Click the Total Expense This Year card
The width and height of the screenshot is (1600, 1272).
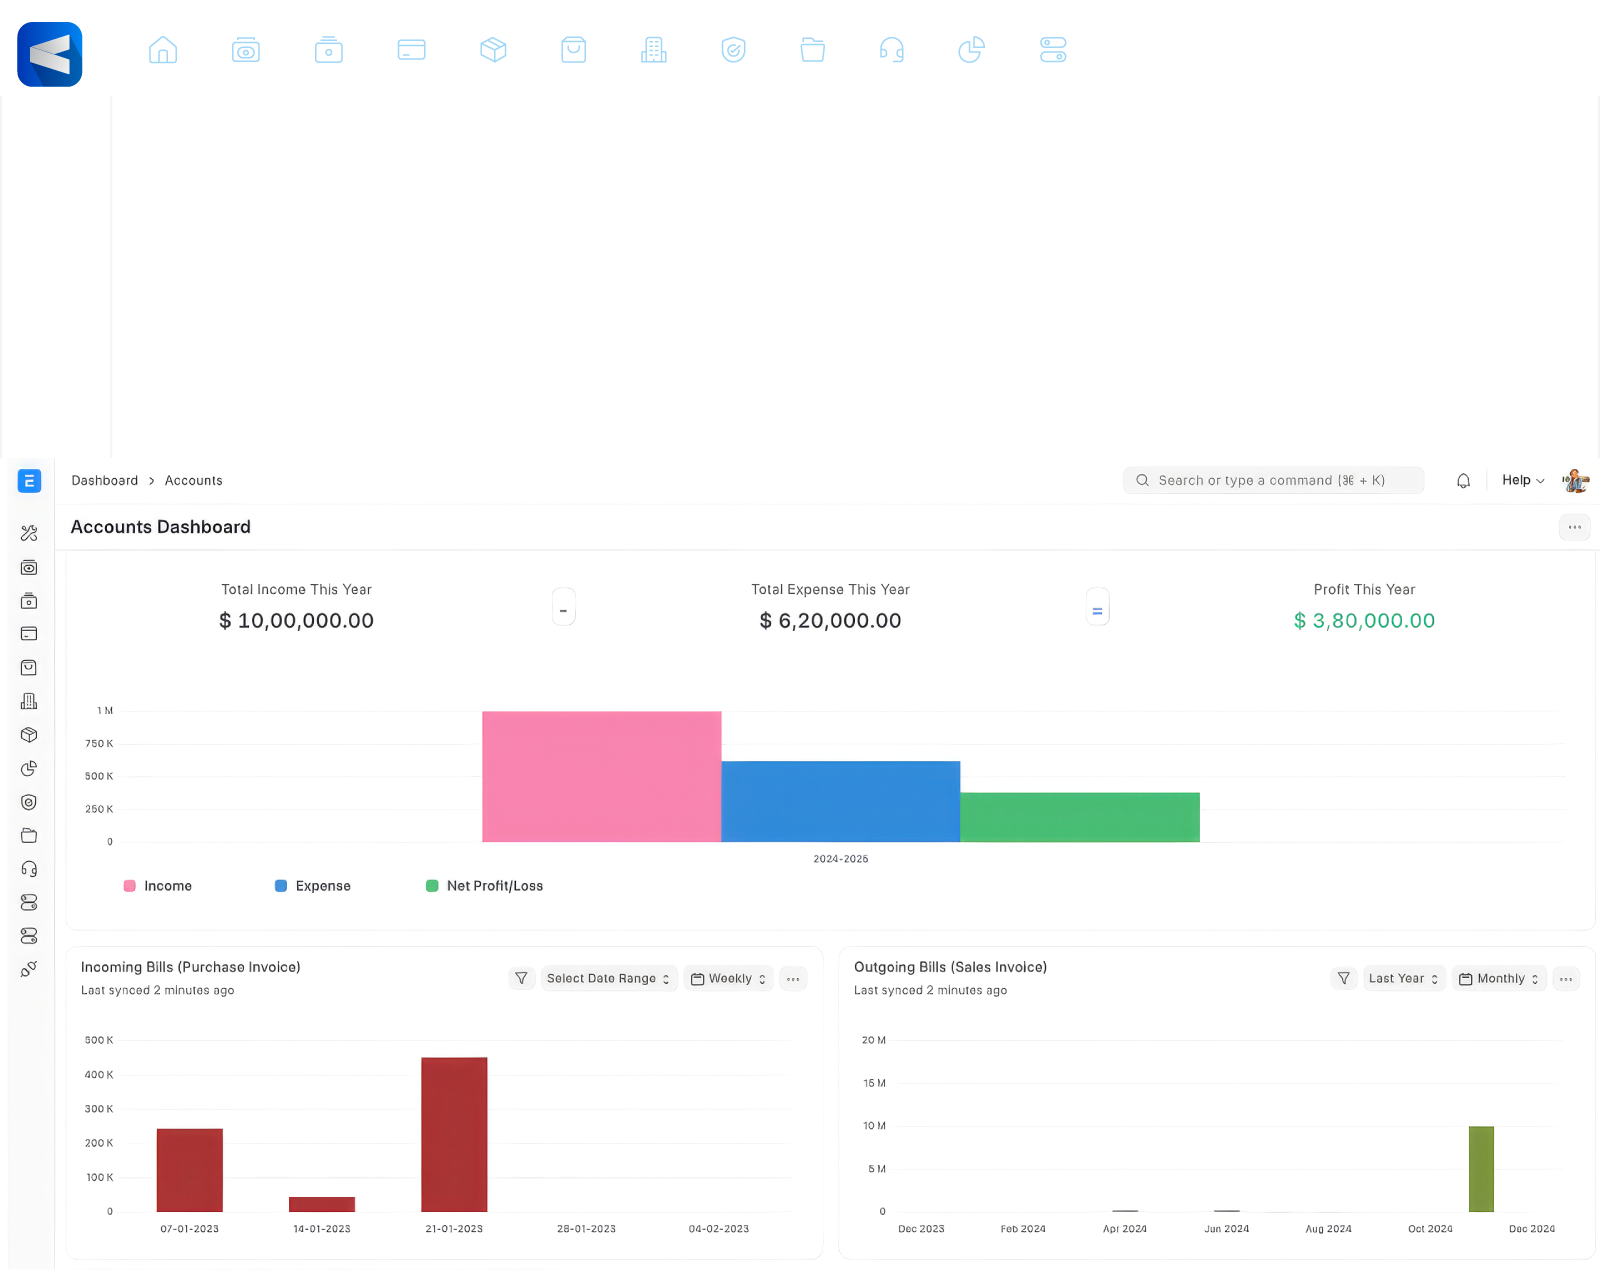coord(831,607)
